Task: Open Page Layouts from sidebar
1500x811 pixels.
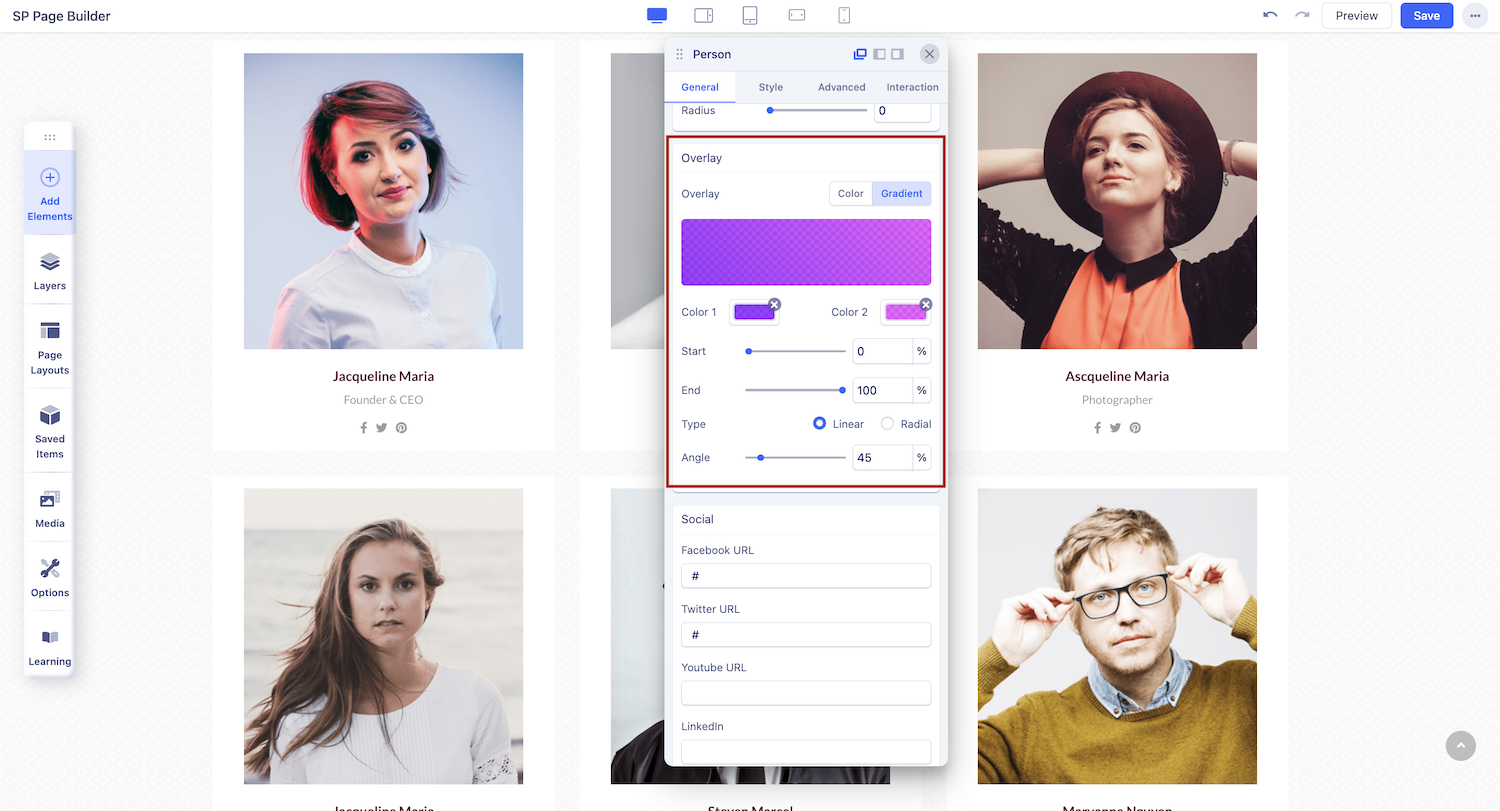Action: pyautogui.click(x=50, y=347)
